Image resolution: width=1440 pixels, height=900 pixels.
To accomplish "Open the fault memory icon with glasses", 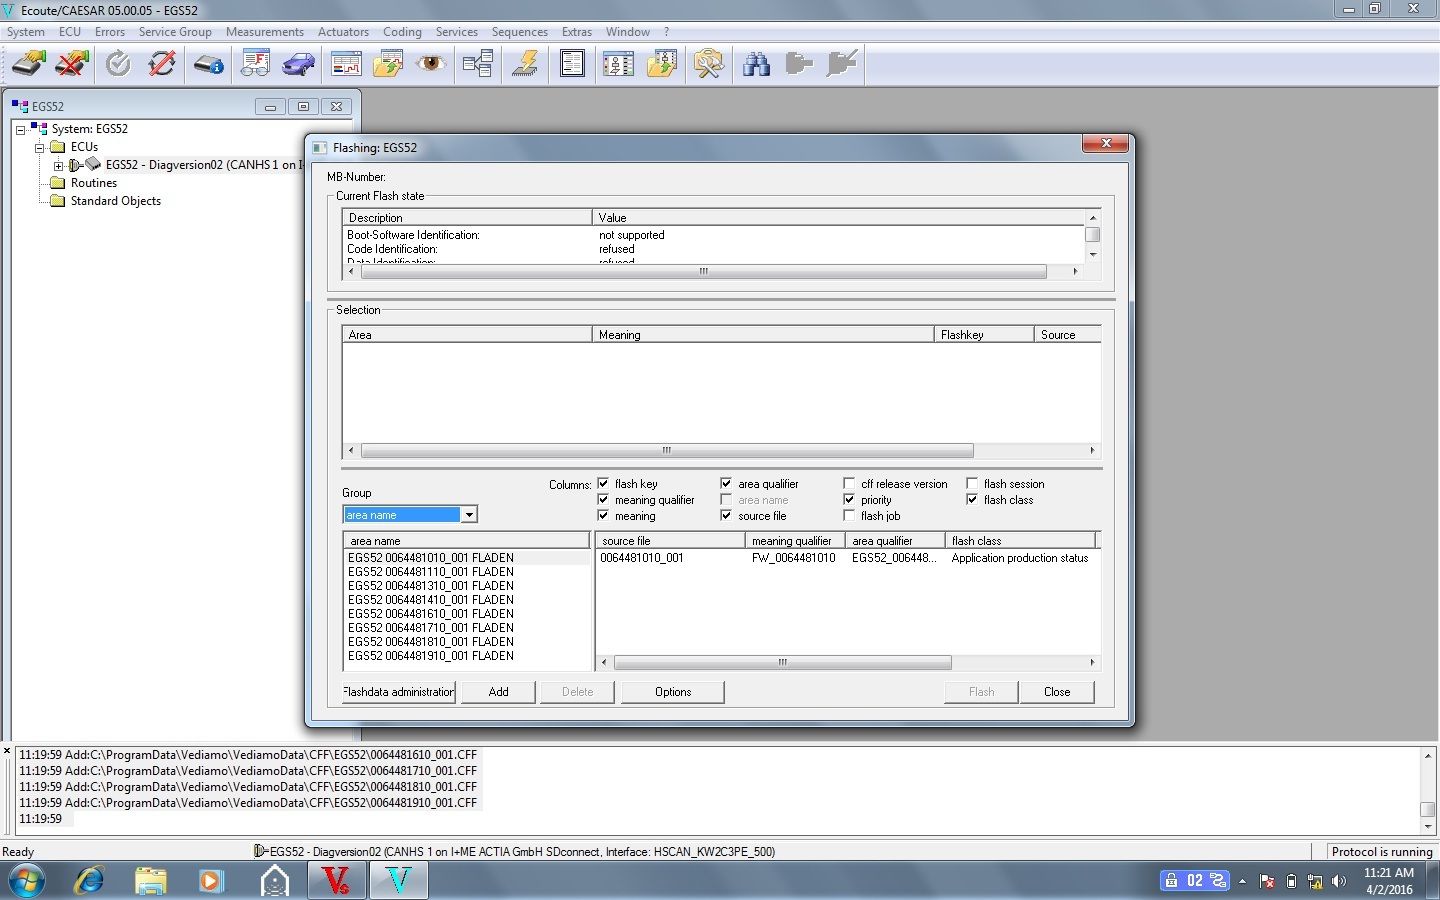I will click(255, 65).
